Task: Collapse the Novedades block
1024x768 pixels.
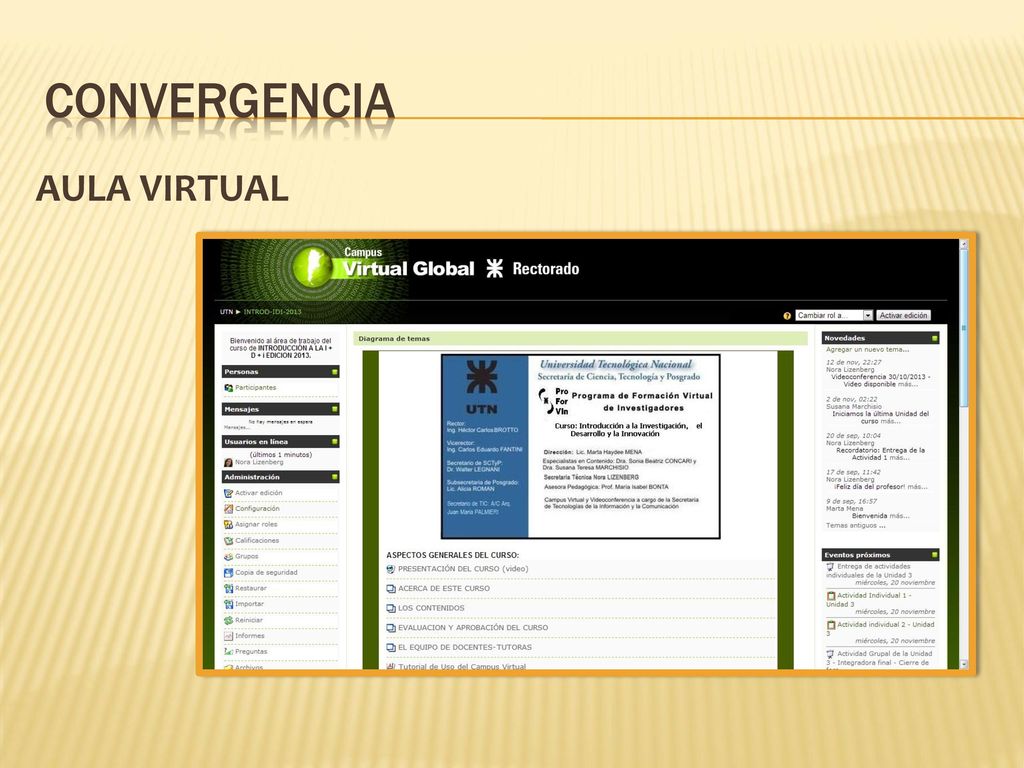Action: tap(935, 338)
